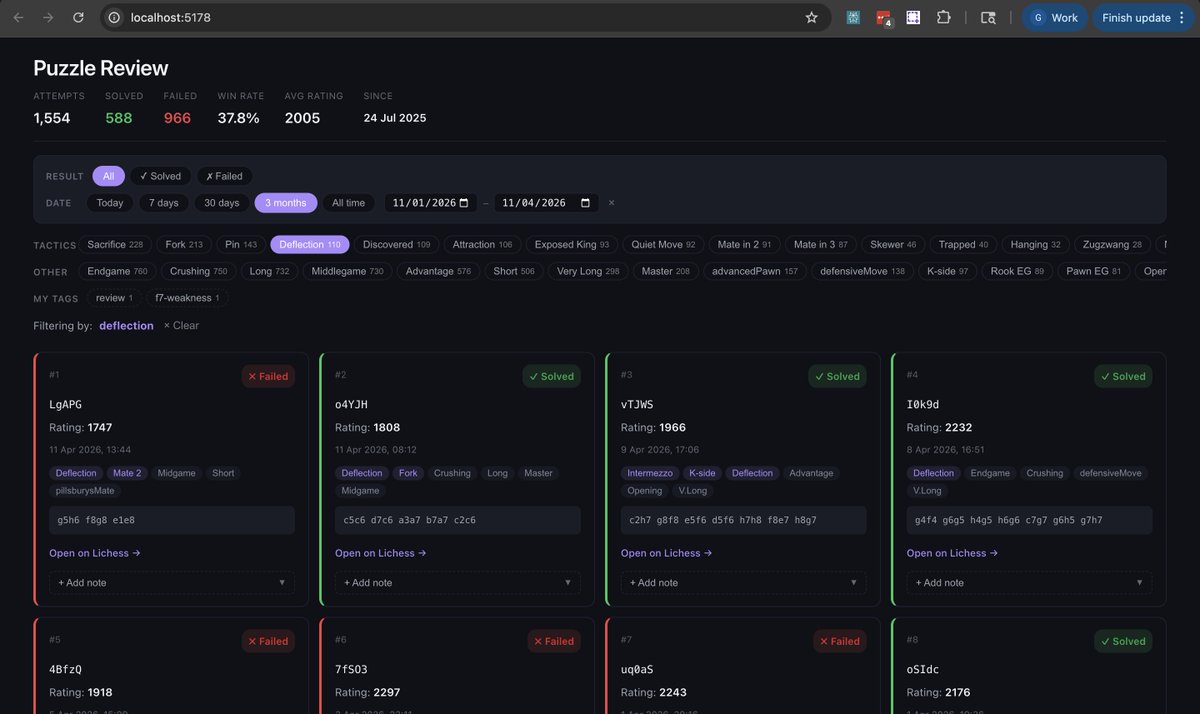The height and width of the screenshot is (714, 1200).
Task: Clear the deflection tag filter
Action: pyautogui.click(x=181, y=326)
